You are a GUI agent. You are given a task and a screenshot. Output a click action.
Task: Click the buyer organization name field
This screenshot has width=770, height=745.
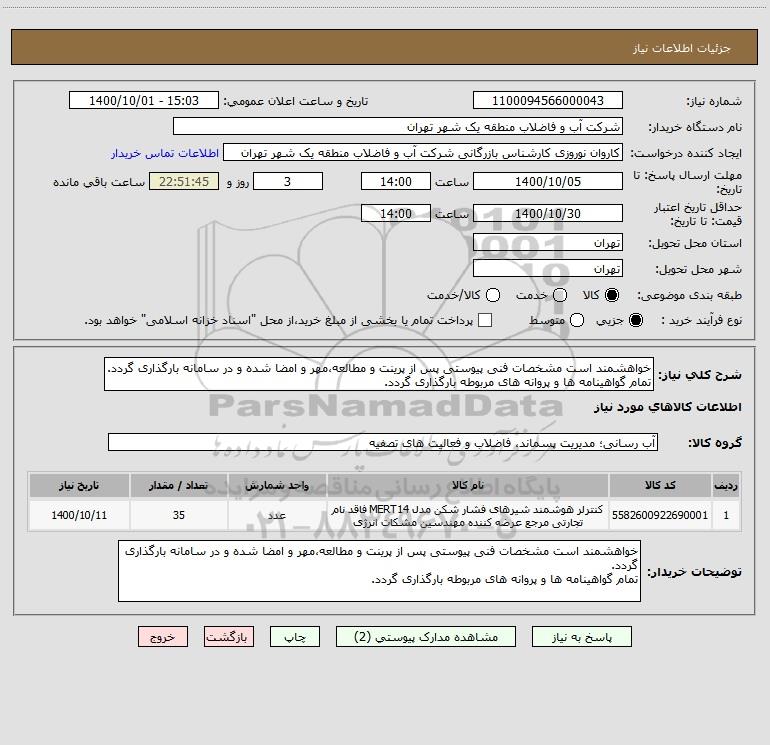[398, 126]
